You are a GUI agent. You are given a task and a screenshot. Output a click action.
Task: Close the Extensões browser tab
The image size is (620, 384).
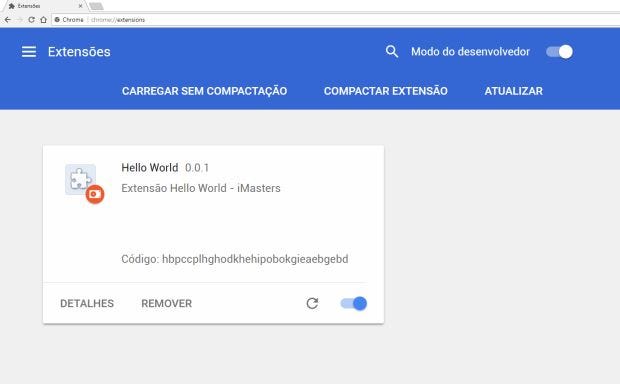(x=81, y=6)
